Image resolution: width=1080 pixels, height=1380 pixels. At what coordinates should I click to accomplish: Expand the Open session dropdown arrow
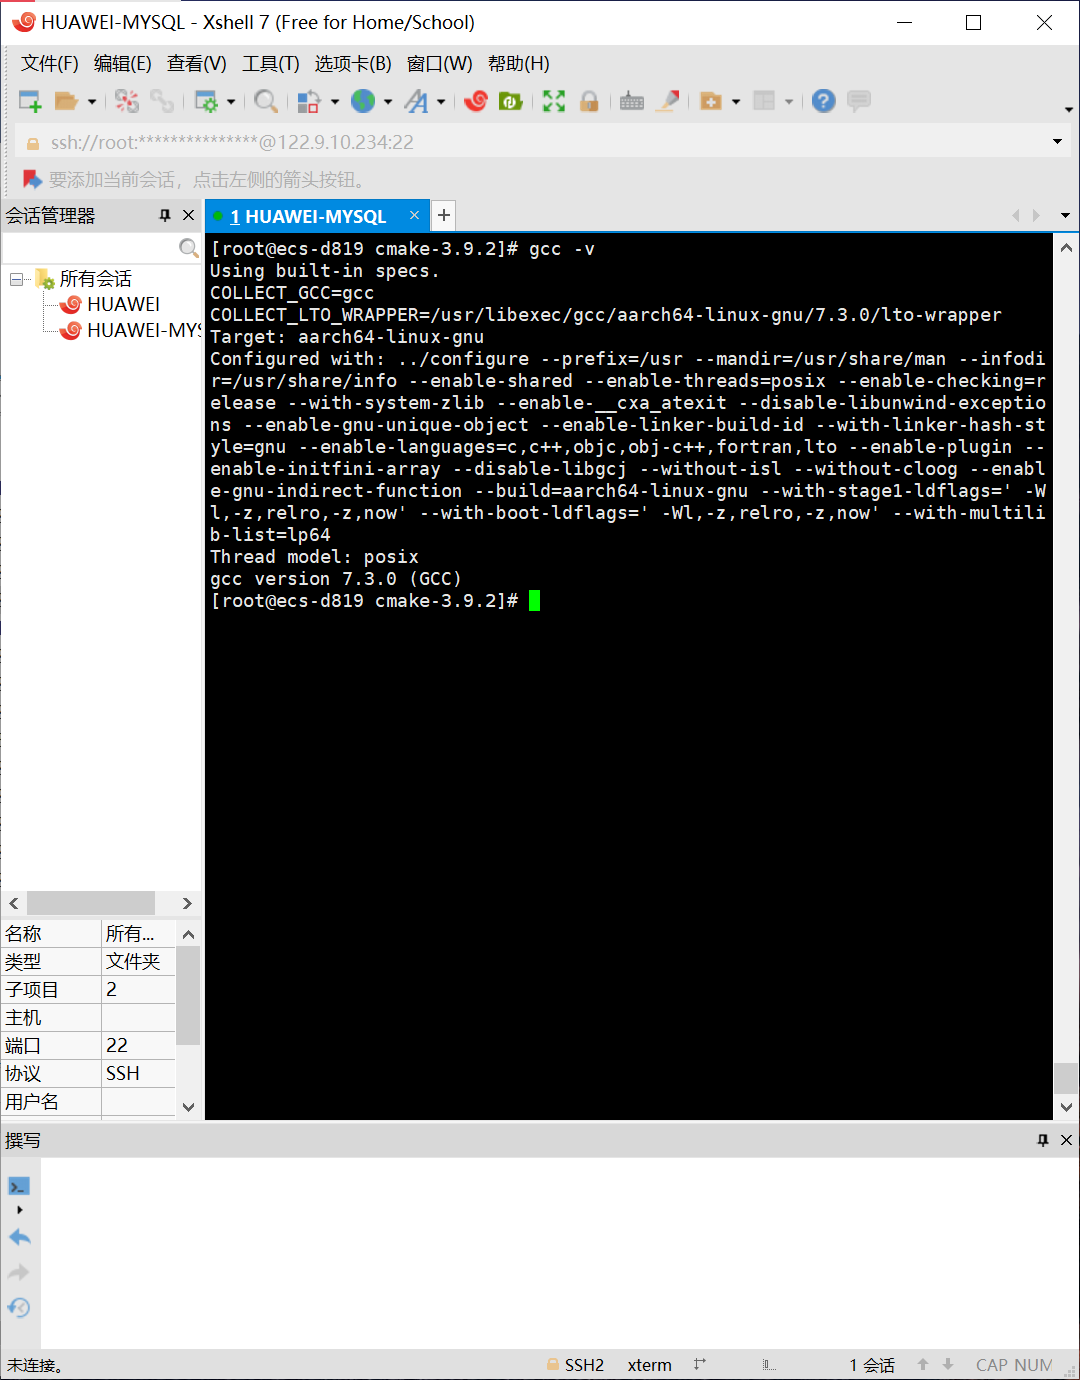point(92,101)
